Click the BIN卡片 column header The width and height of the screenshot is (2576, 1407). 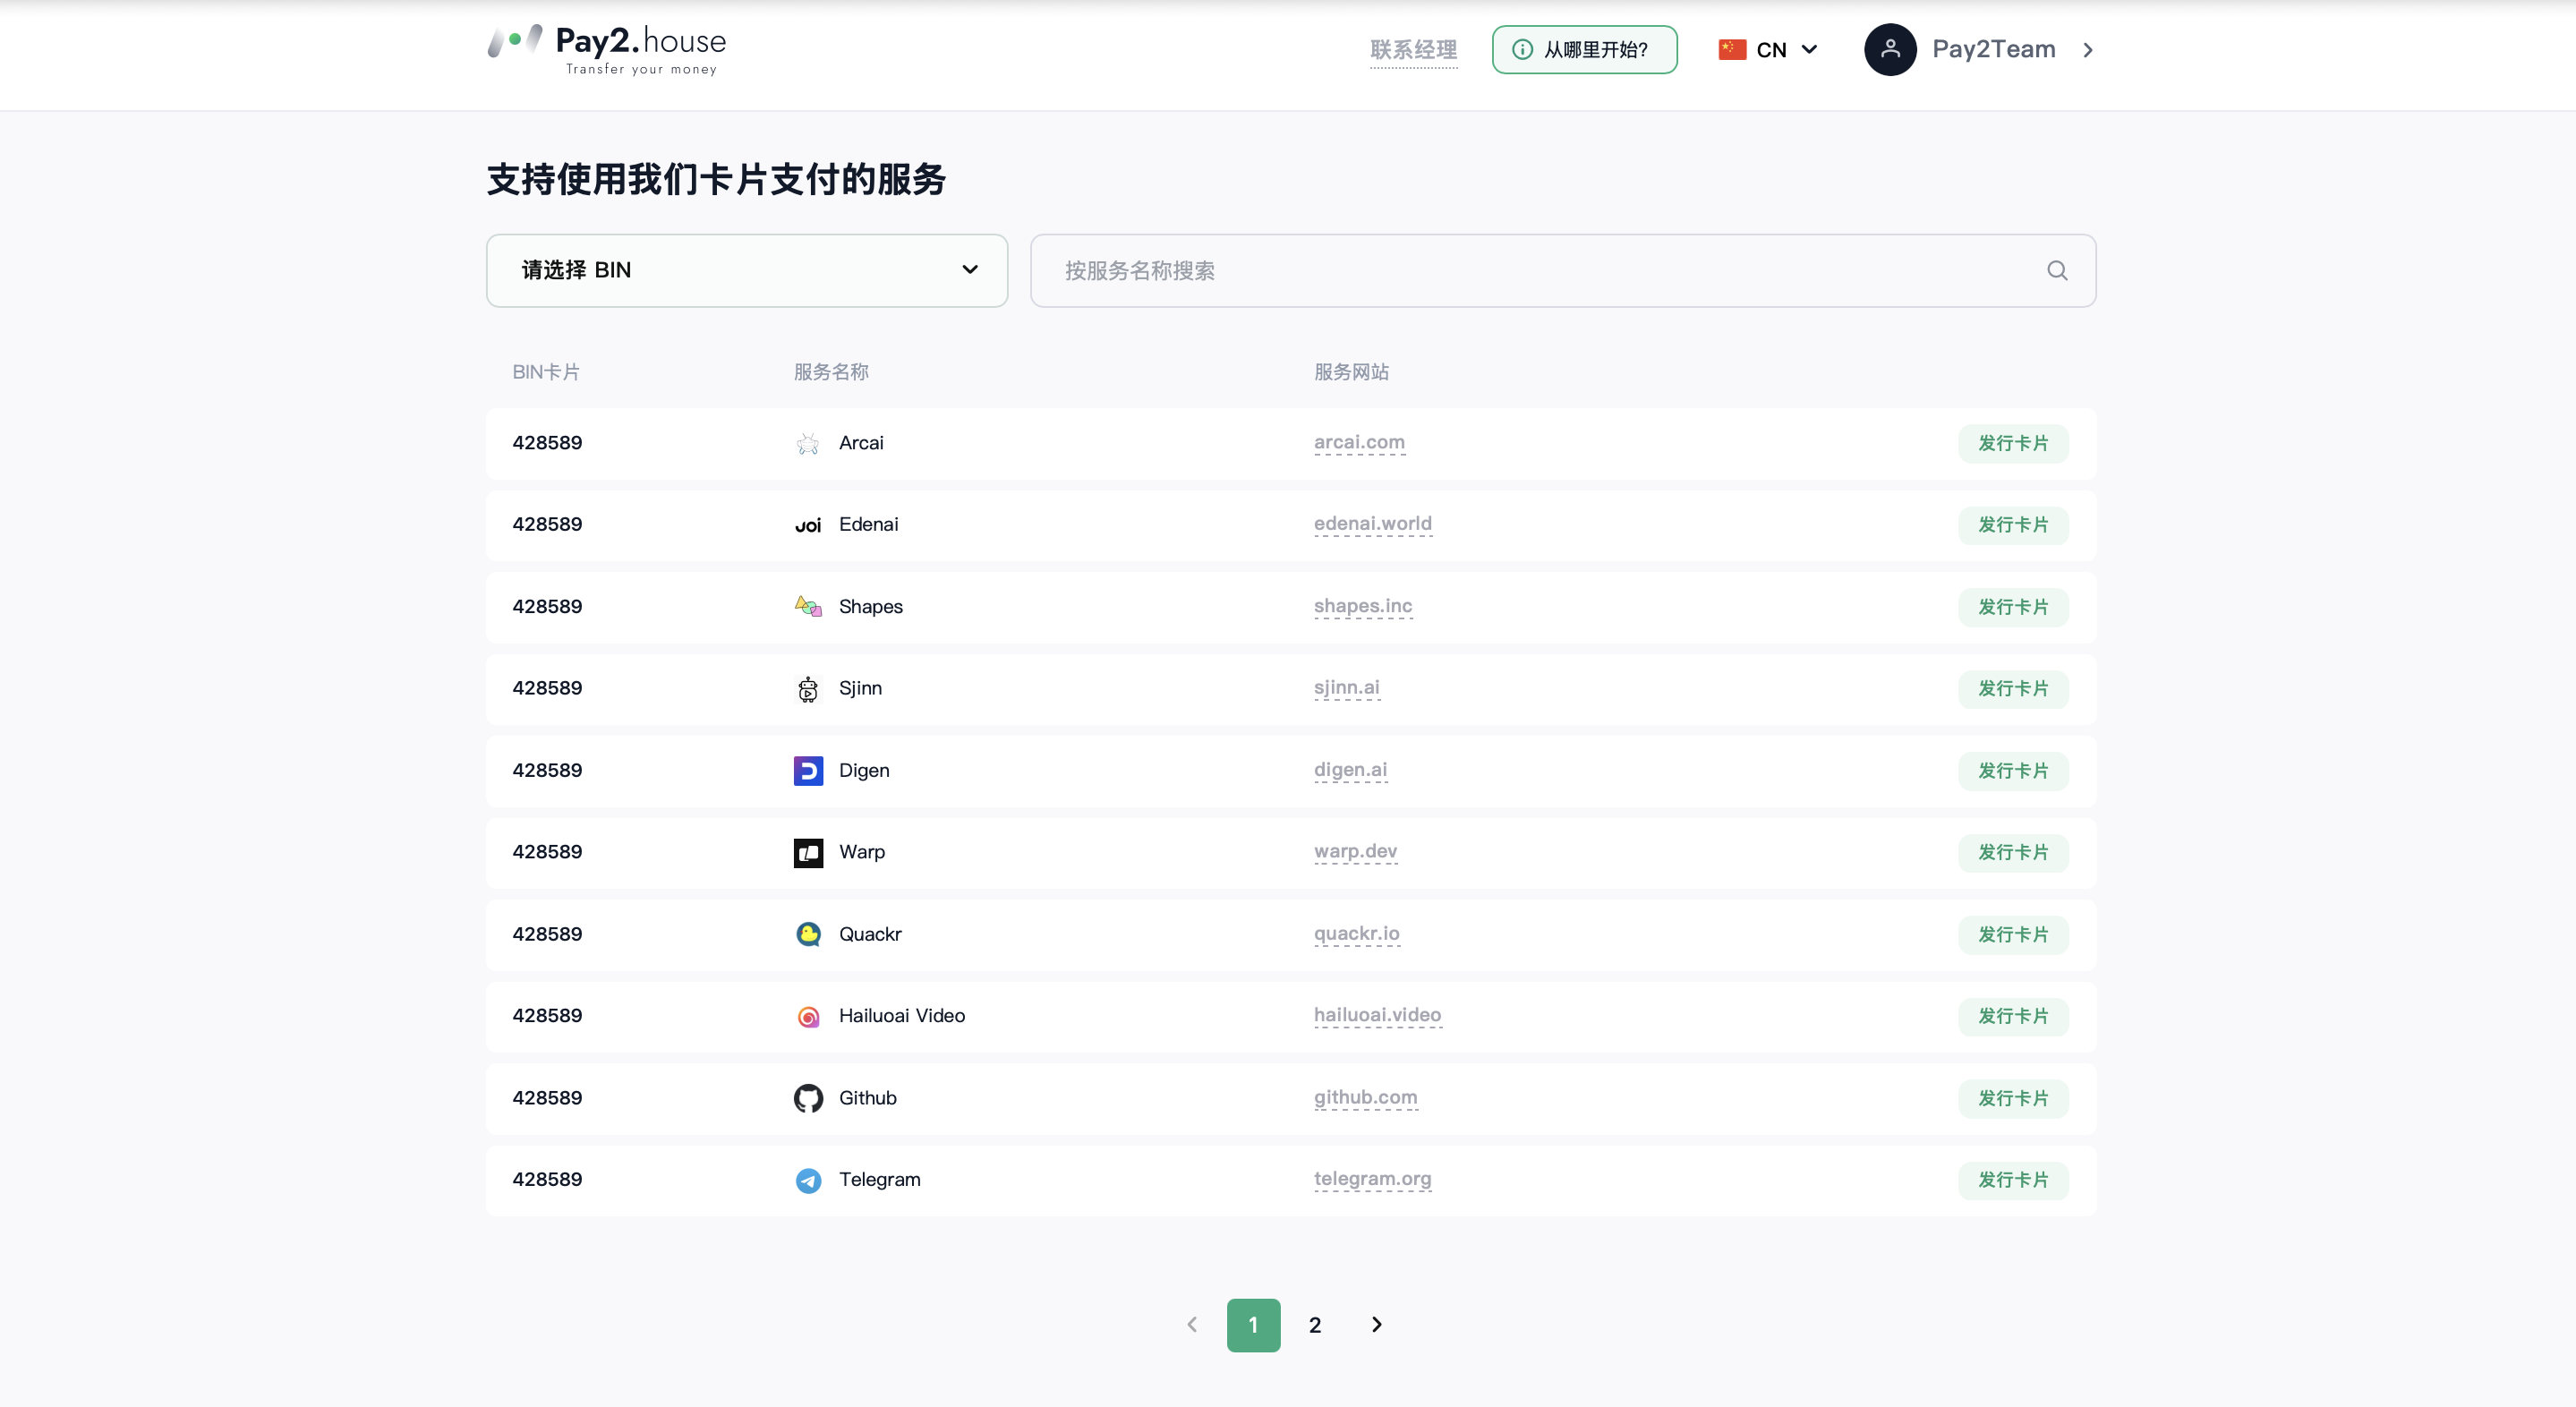click(x=546, y=372)
